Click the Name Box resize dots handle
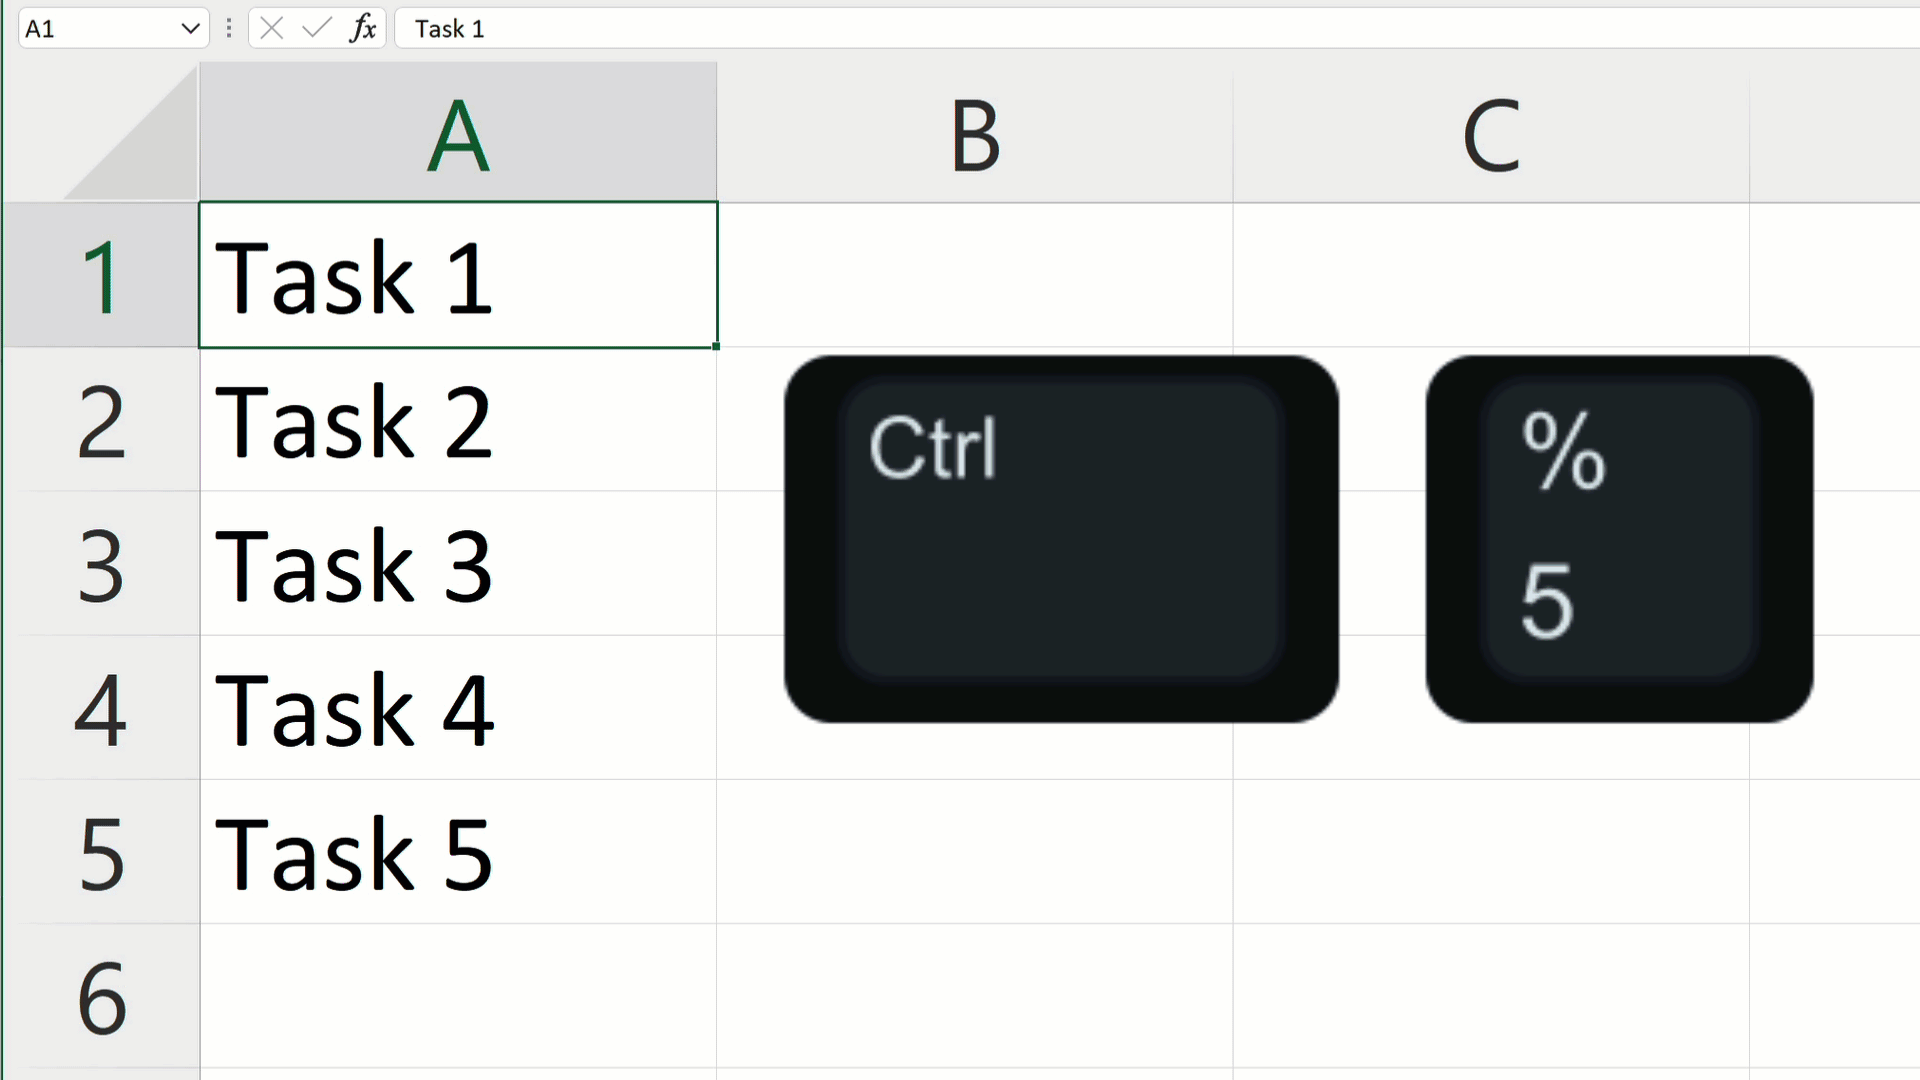This screenshot has height=1080, width=1920. coord(229,29)
